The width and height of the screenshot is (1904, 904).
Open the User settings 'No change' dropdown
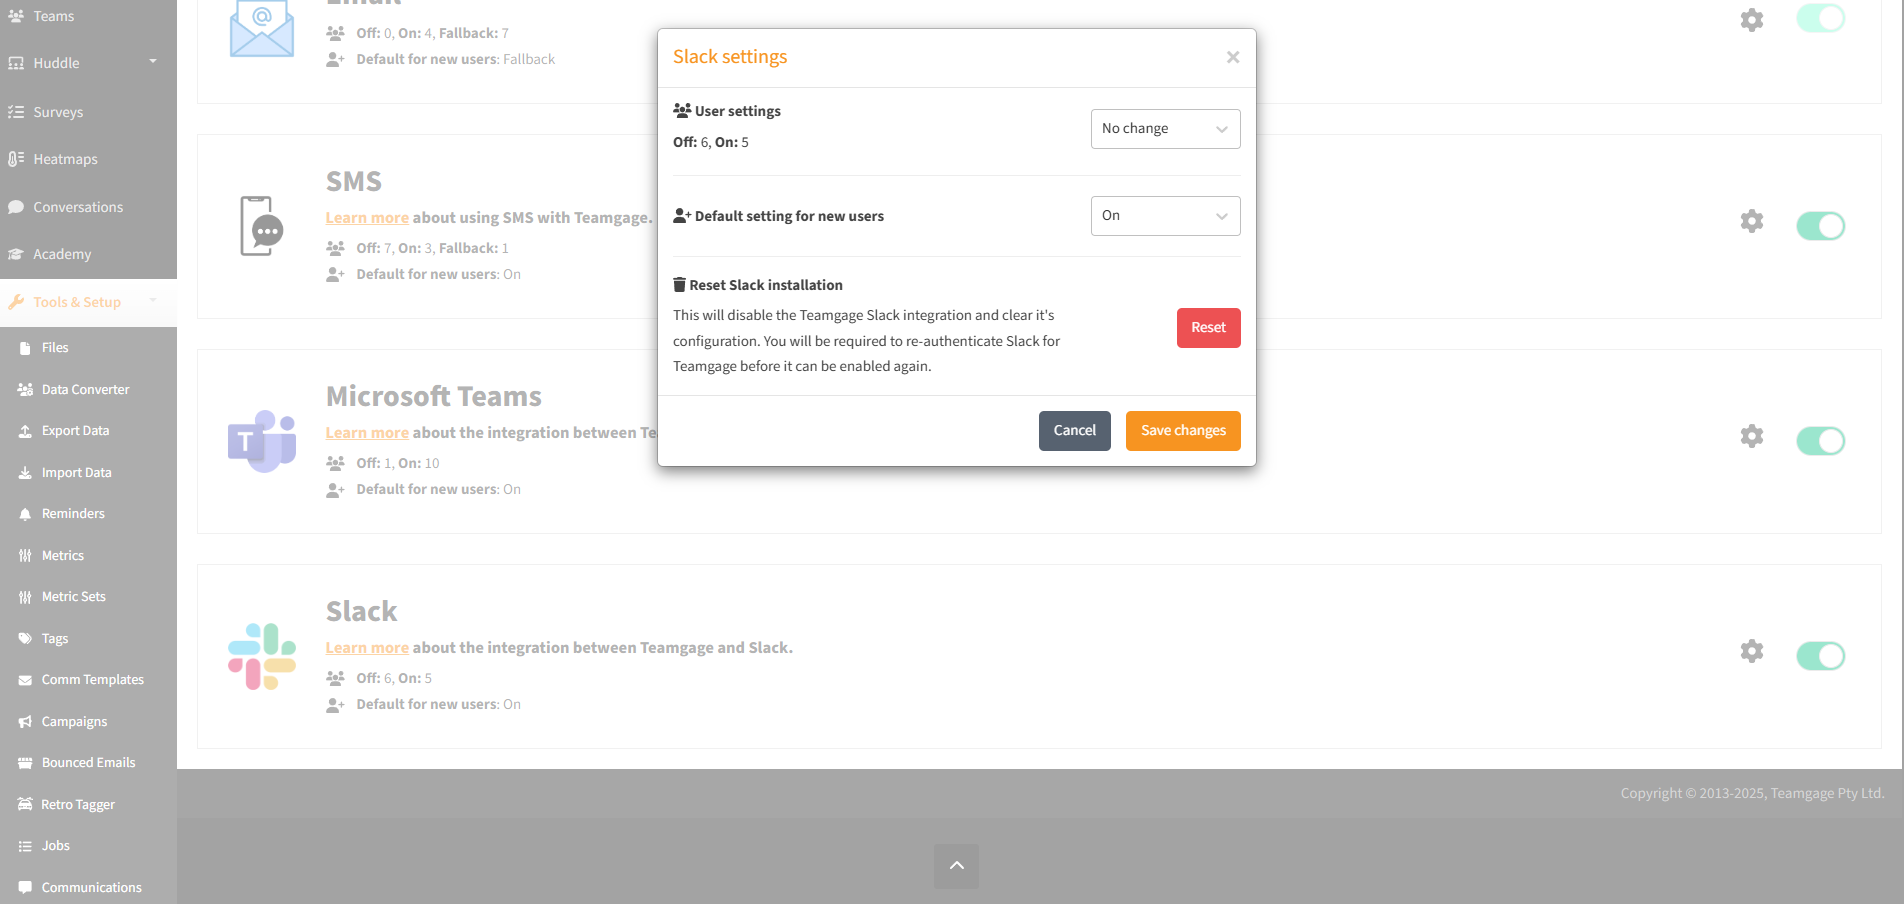pos(1165,129)
